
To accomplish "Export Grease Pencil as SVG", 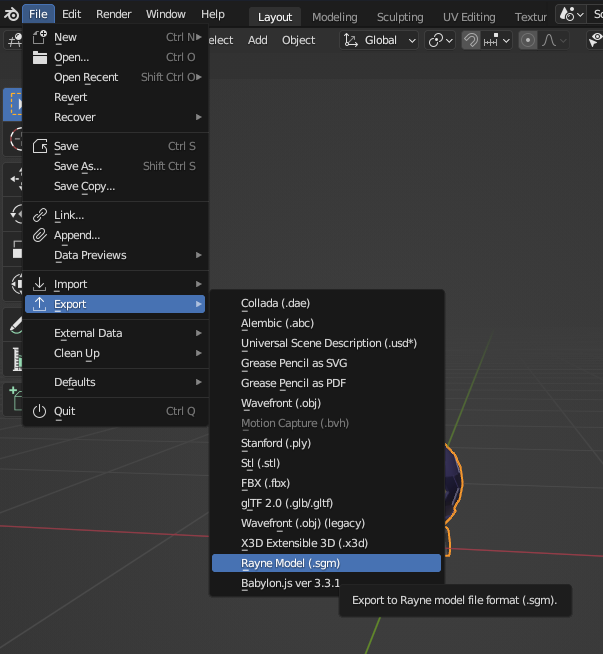I will pyautogui.click(x=326, y=363).
